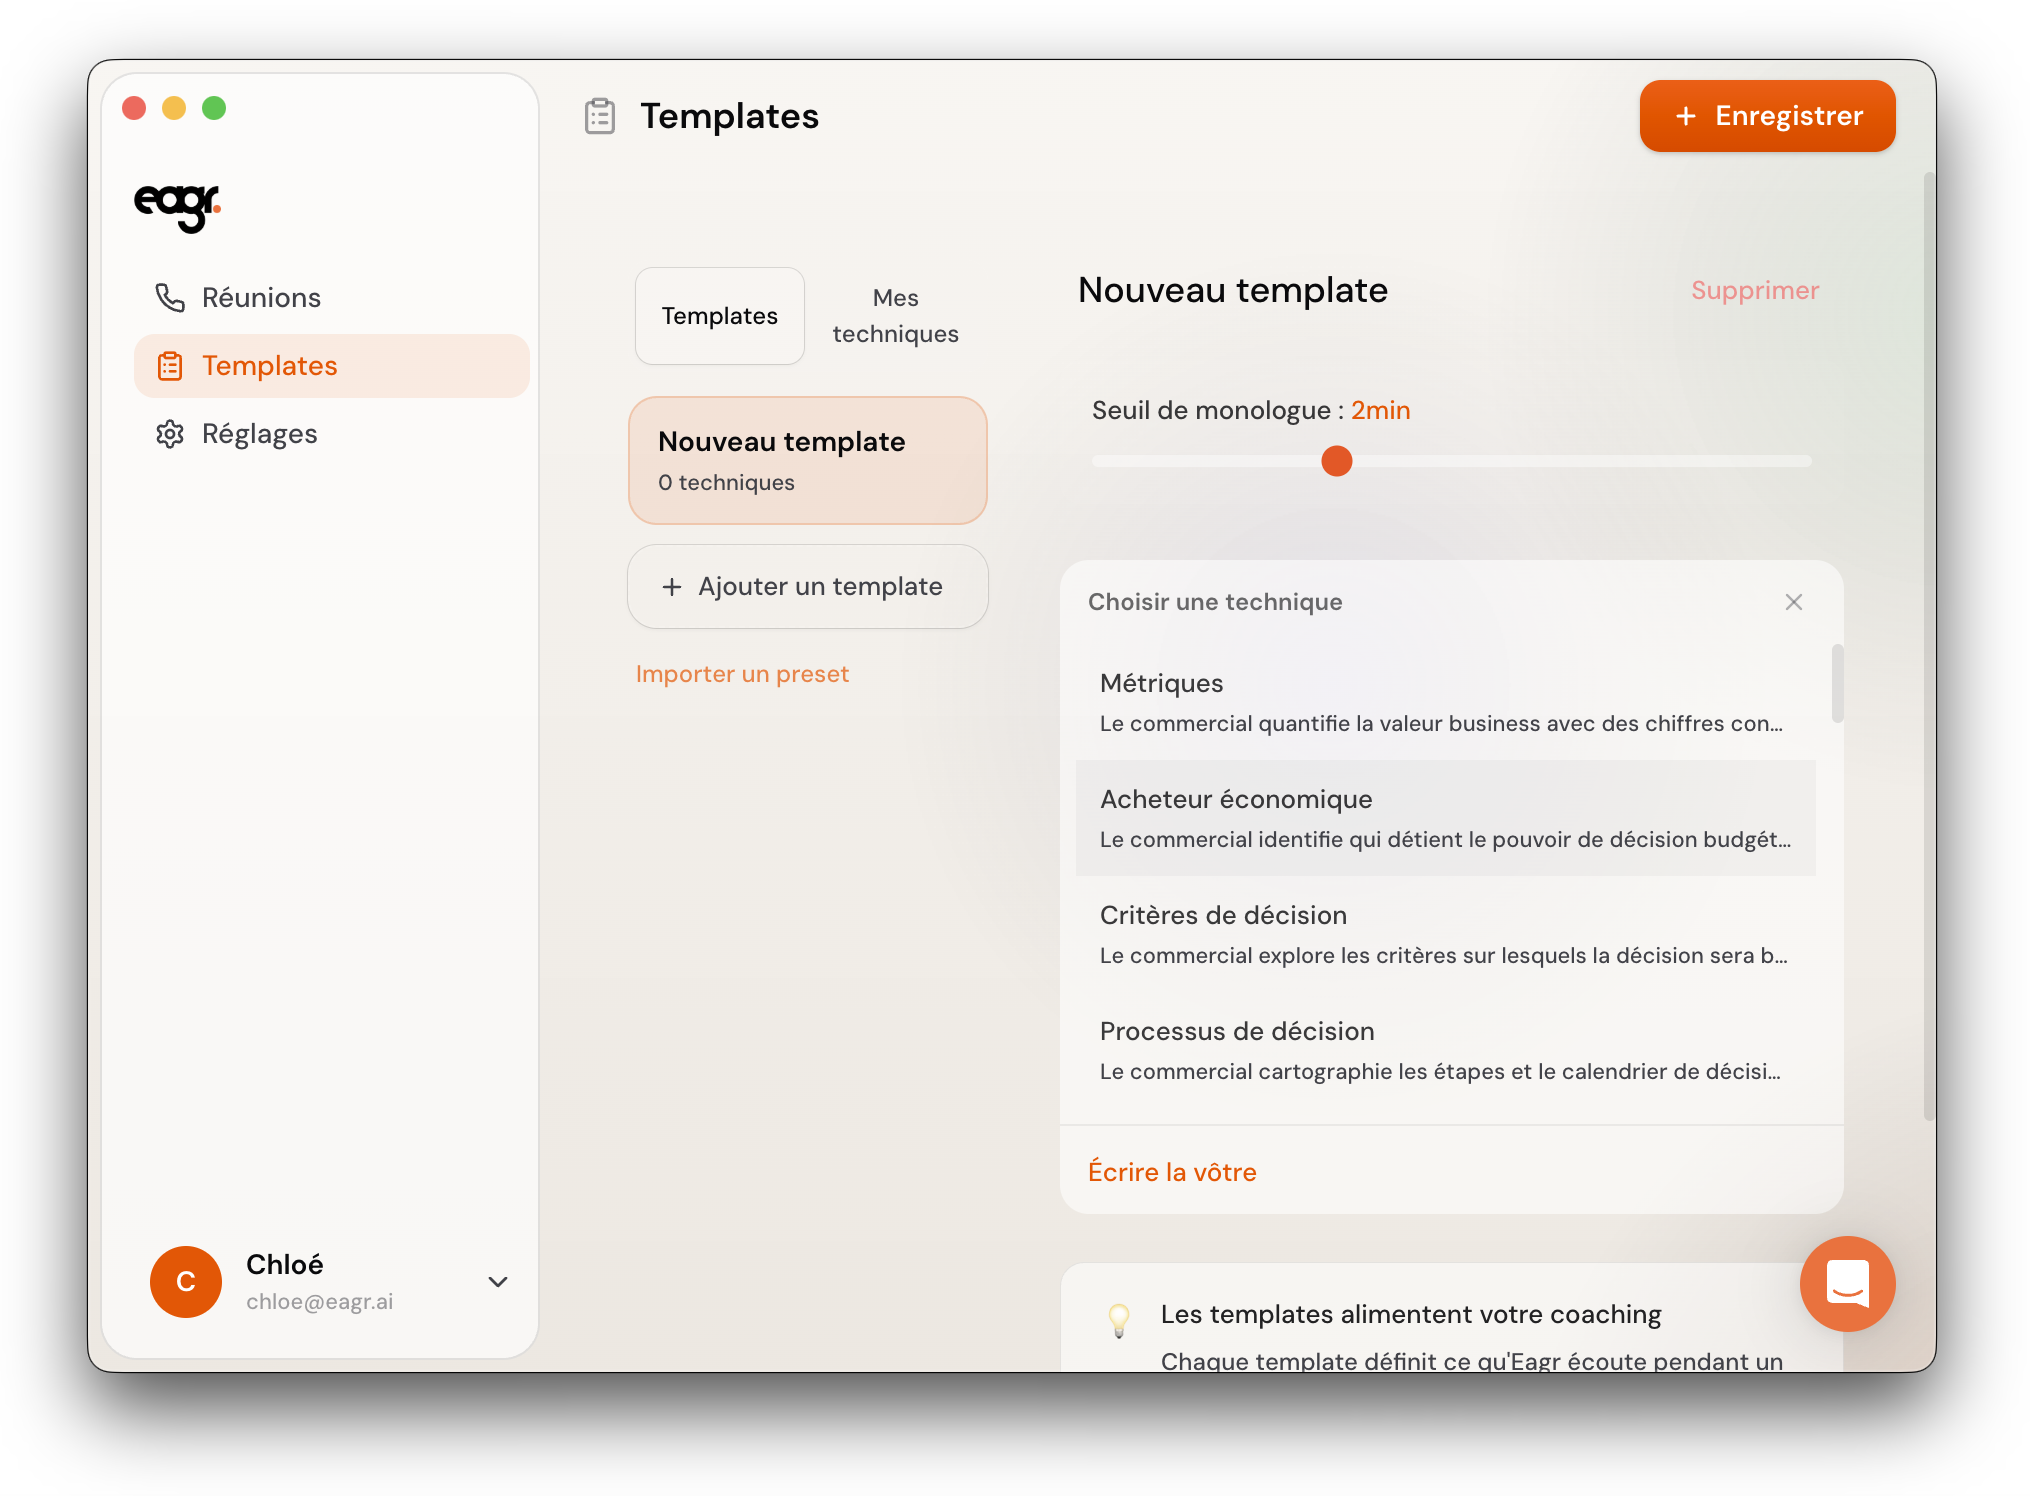
Task: Click the Seuil de monologue slider handle
Action: point(1336,461)
